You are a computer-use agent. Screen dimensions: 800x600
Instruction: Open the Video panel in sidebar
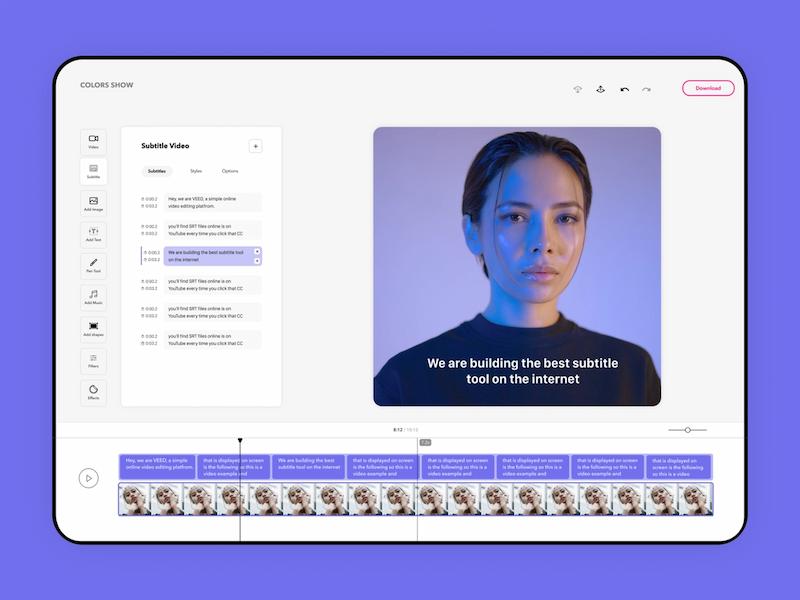click(x=93, y=141)
